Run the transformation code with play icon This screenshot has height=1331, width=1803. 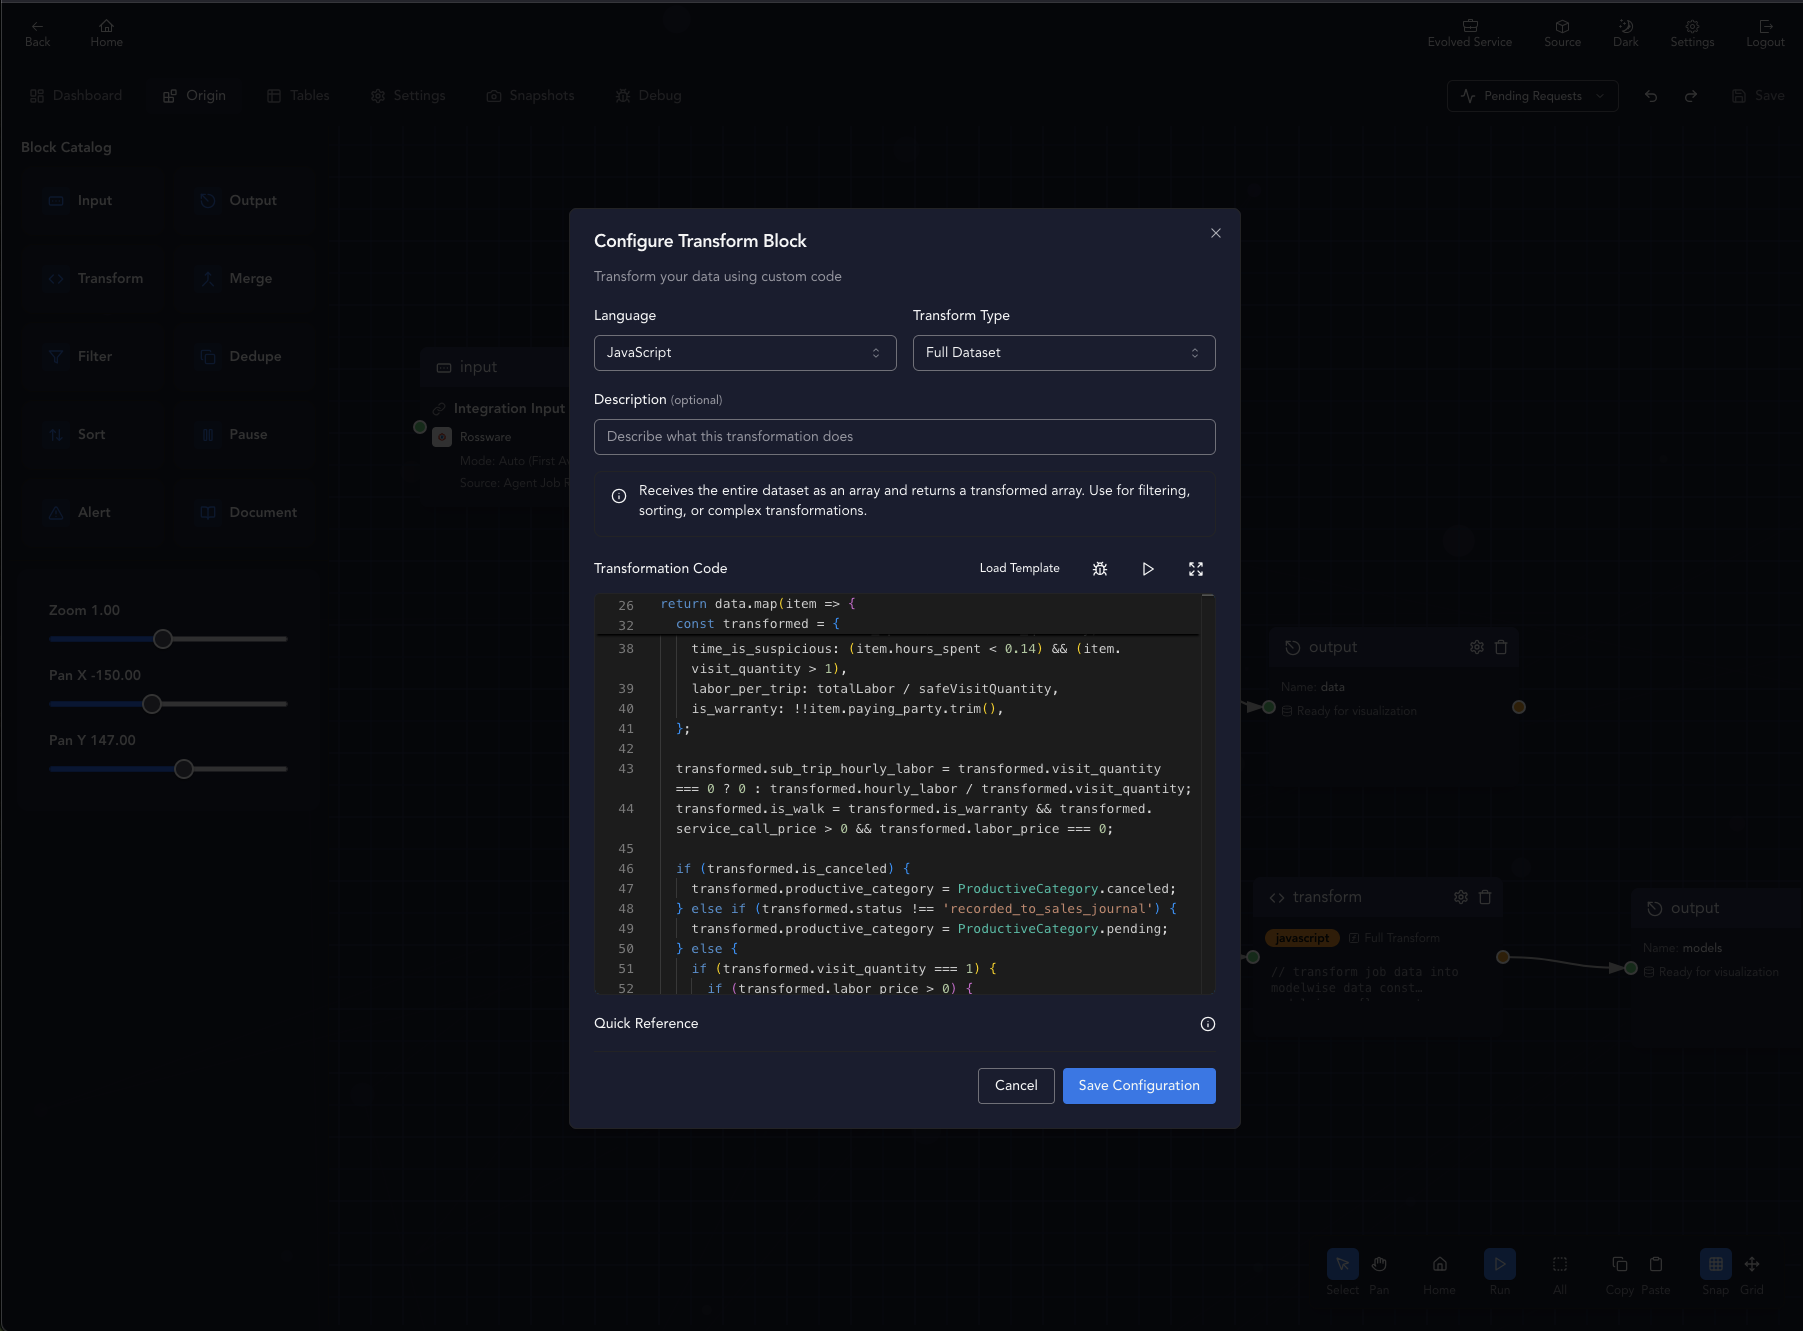[1148, 569]
